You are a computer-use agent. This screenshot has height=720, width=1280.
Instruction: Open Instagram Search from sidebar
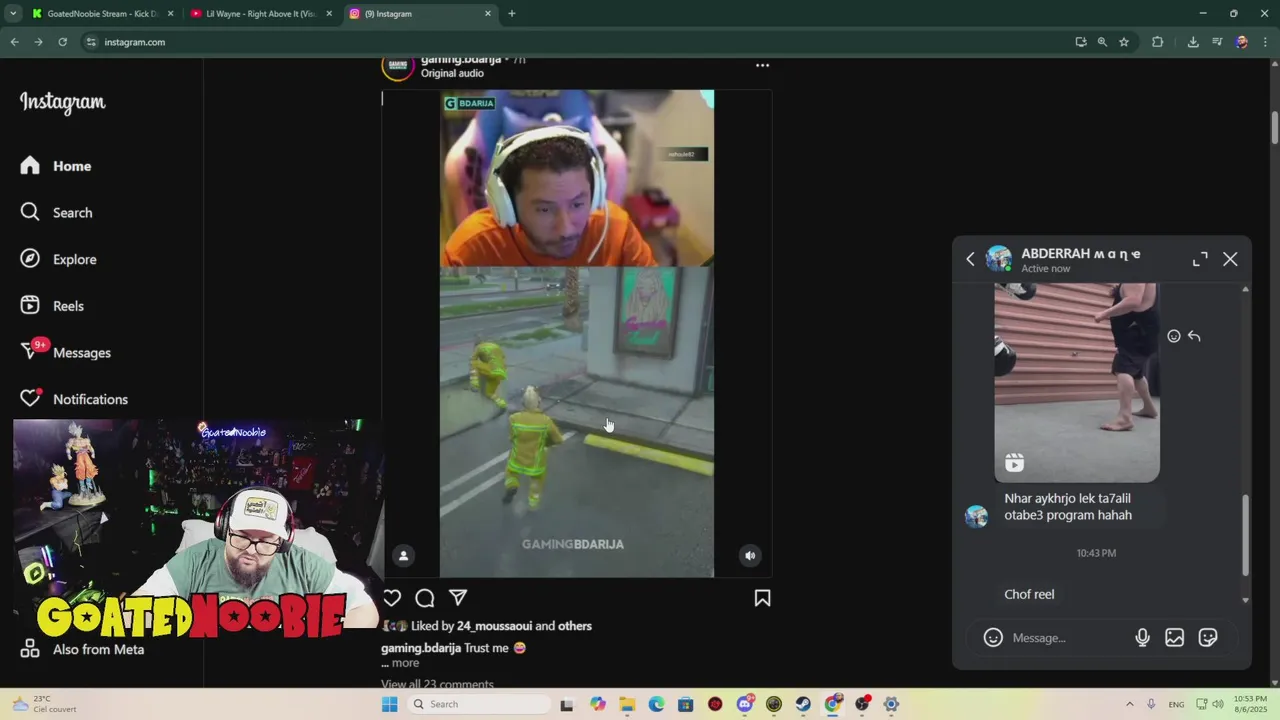point(57,212)
